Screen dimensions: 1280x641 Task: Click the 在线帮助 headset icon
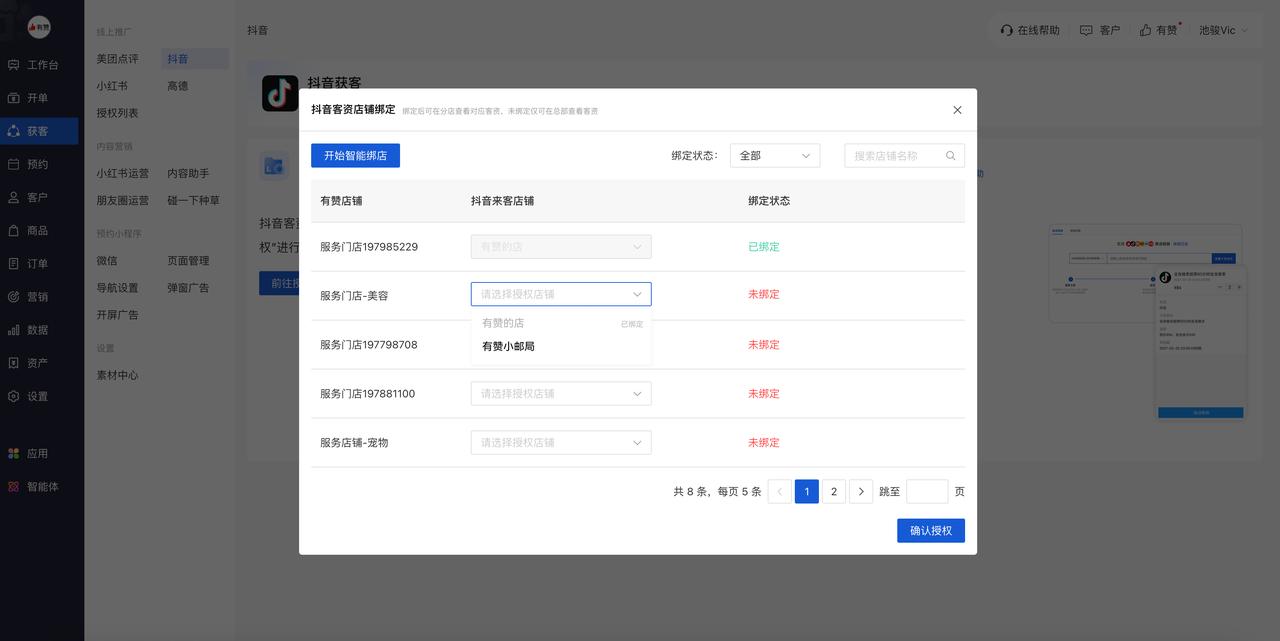point(1007,30)
